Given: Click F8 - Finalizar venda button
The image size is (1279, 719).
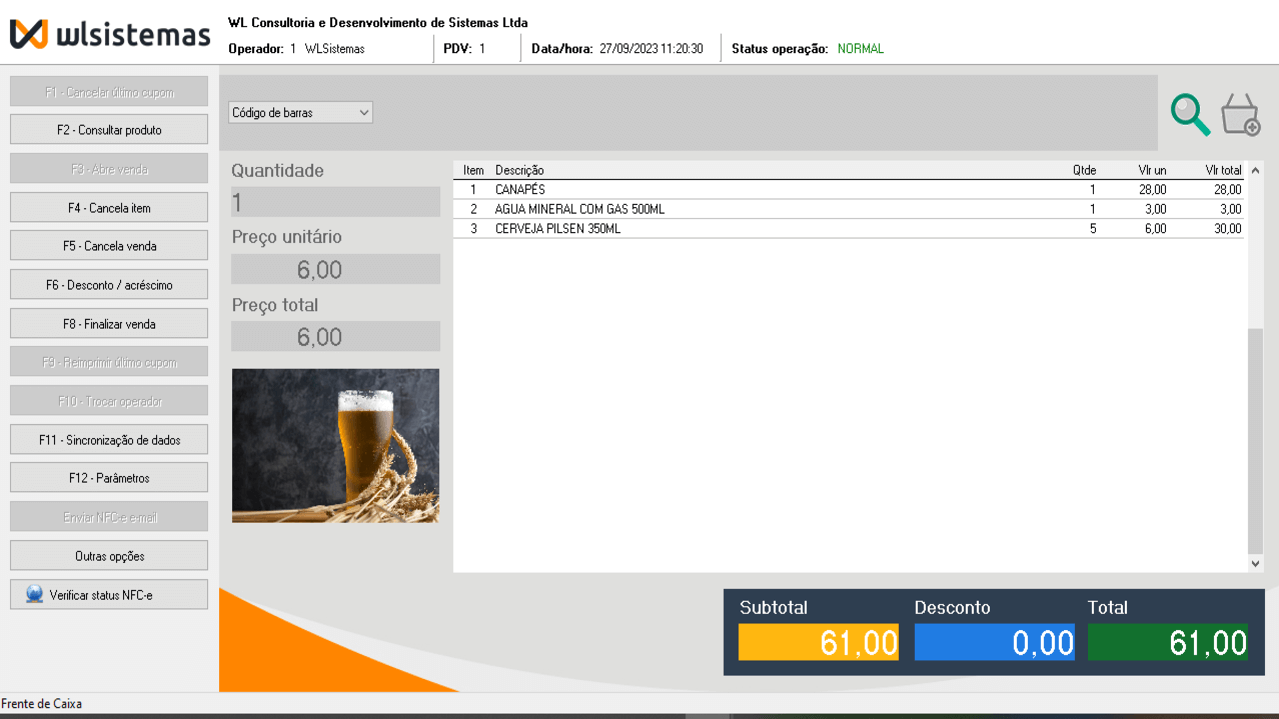Looking at the screenshot, I should [x=109, y=324].
